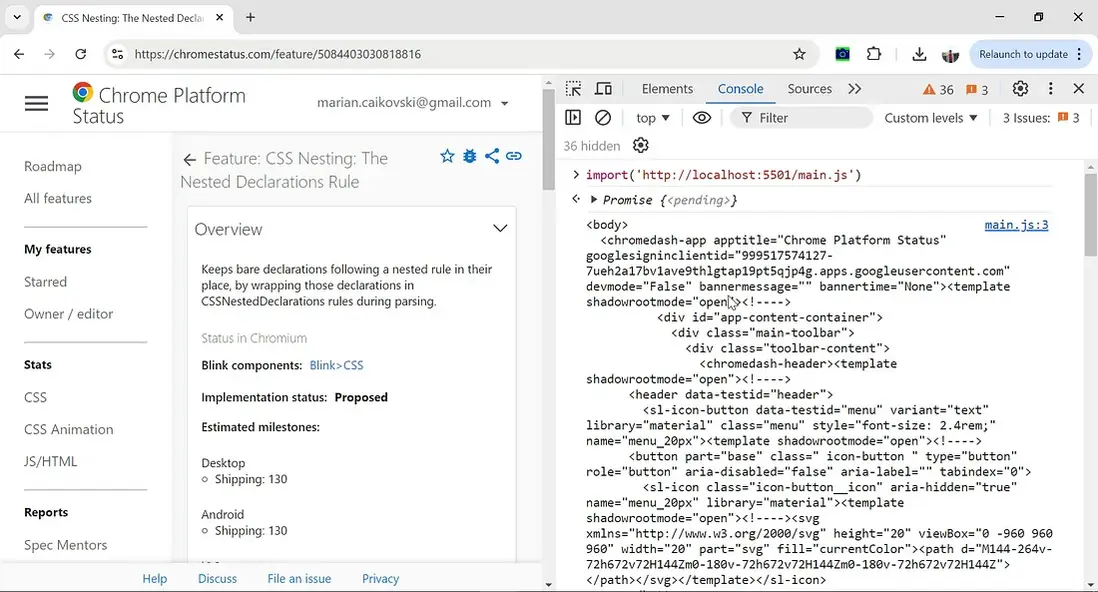This screenshot has height=592, width=1098.
Task: Click the warnings count 36 icon
Action: point(938,90)
